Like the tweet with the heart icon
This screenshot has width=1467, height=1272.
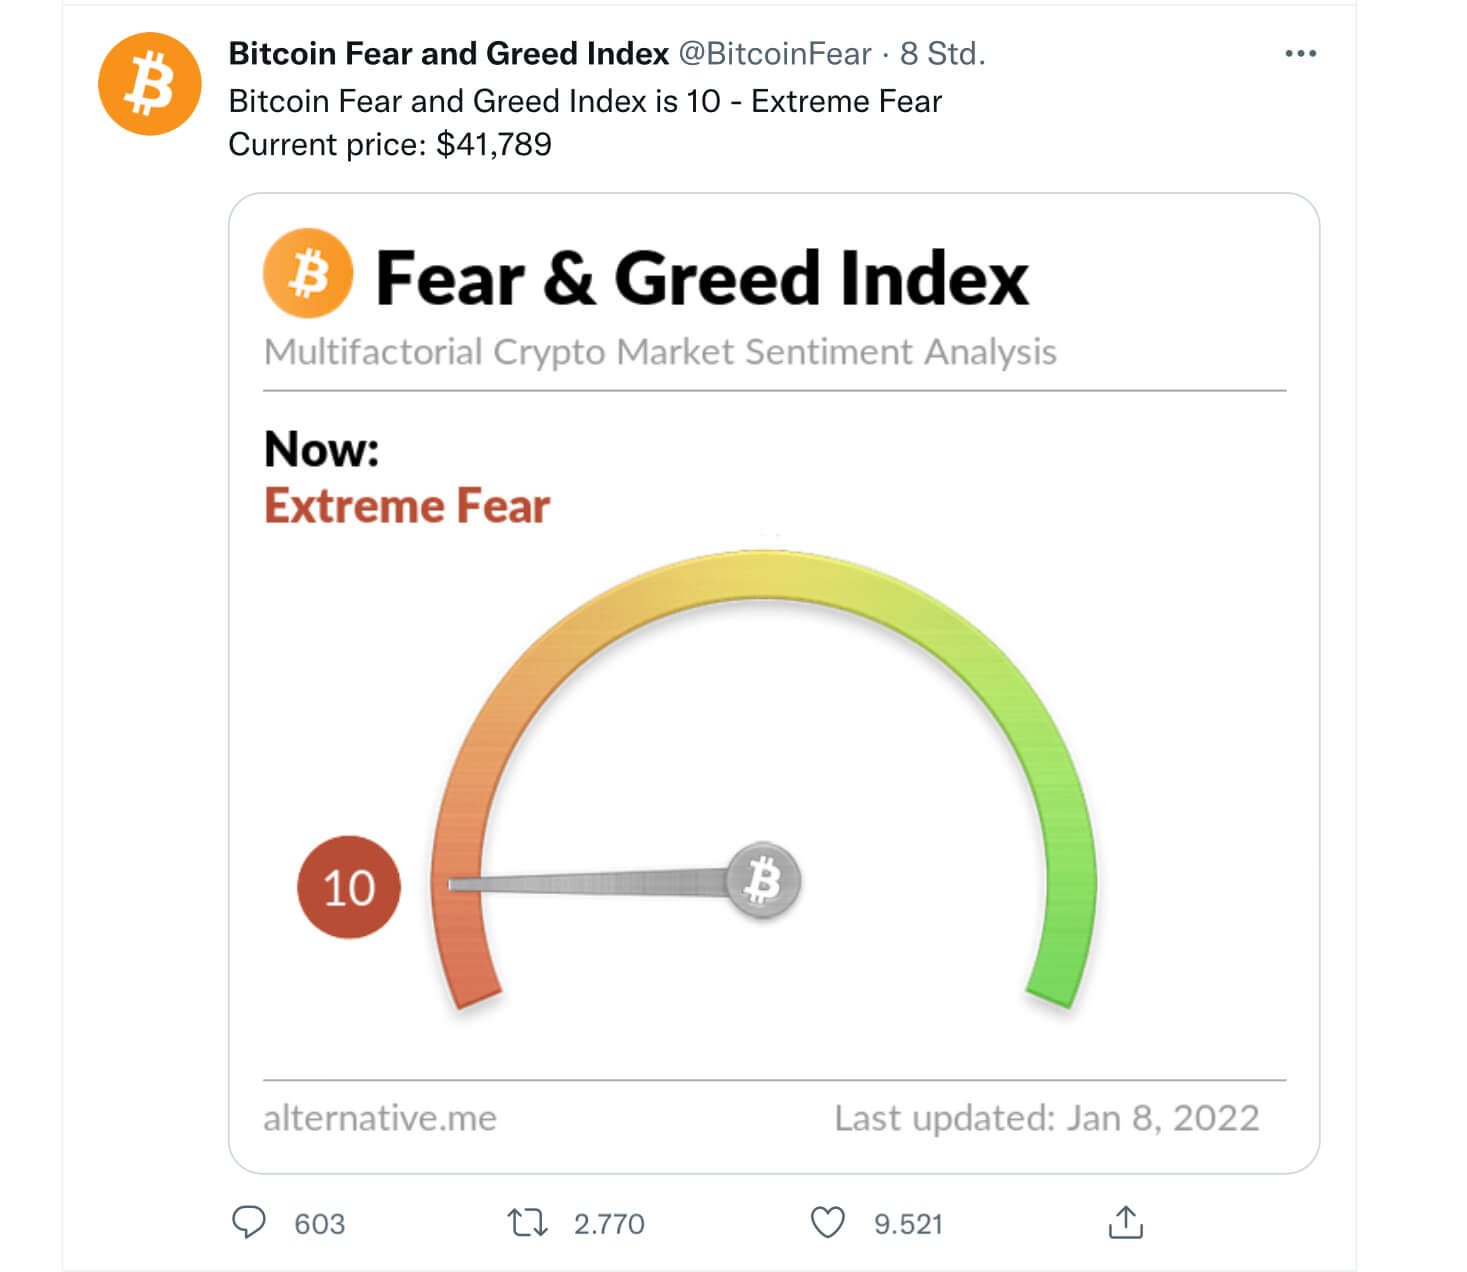pyautogui.click(x=826, y=1223)
